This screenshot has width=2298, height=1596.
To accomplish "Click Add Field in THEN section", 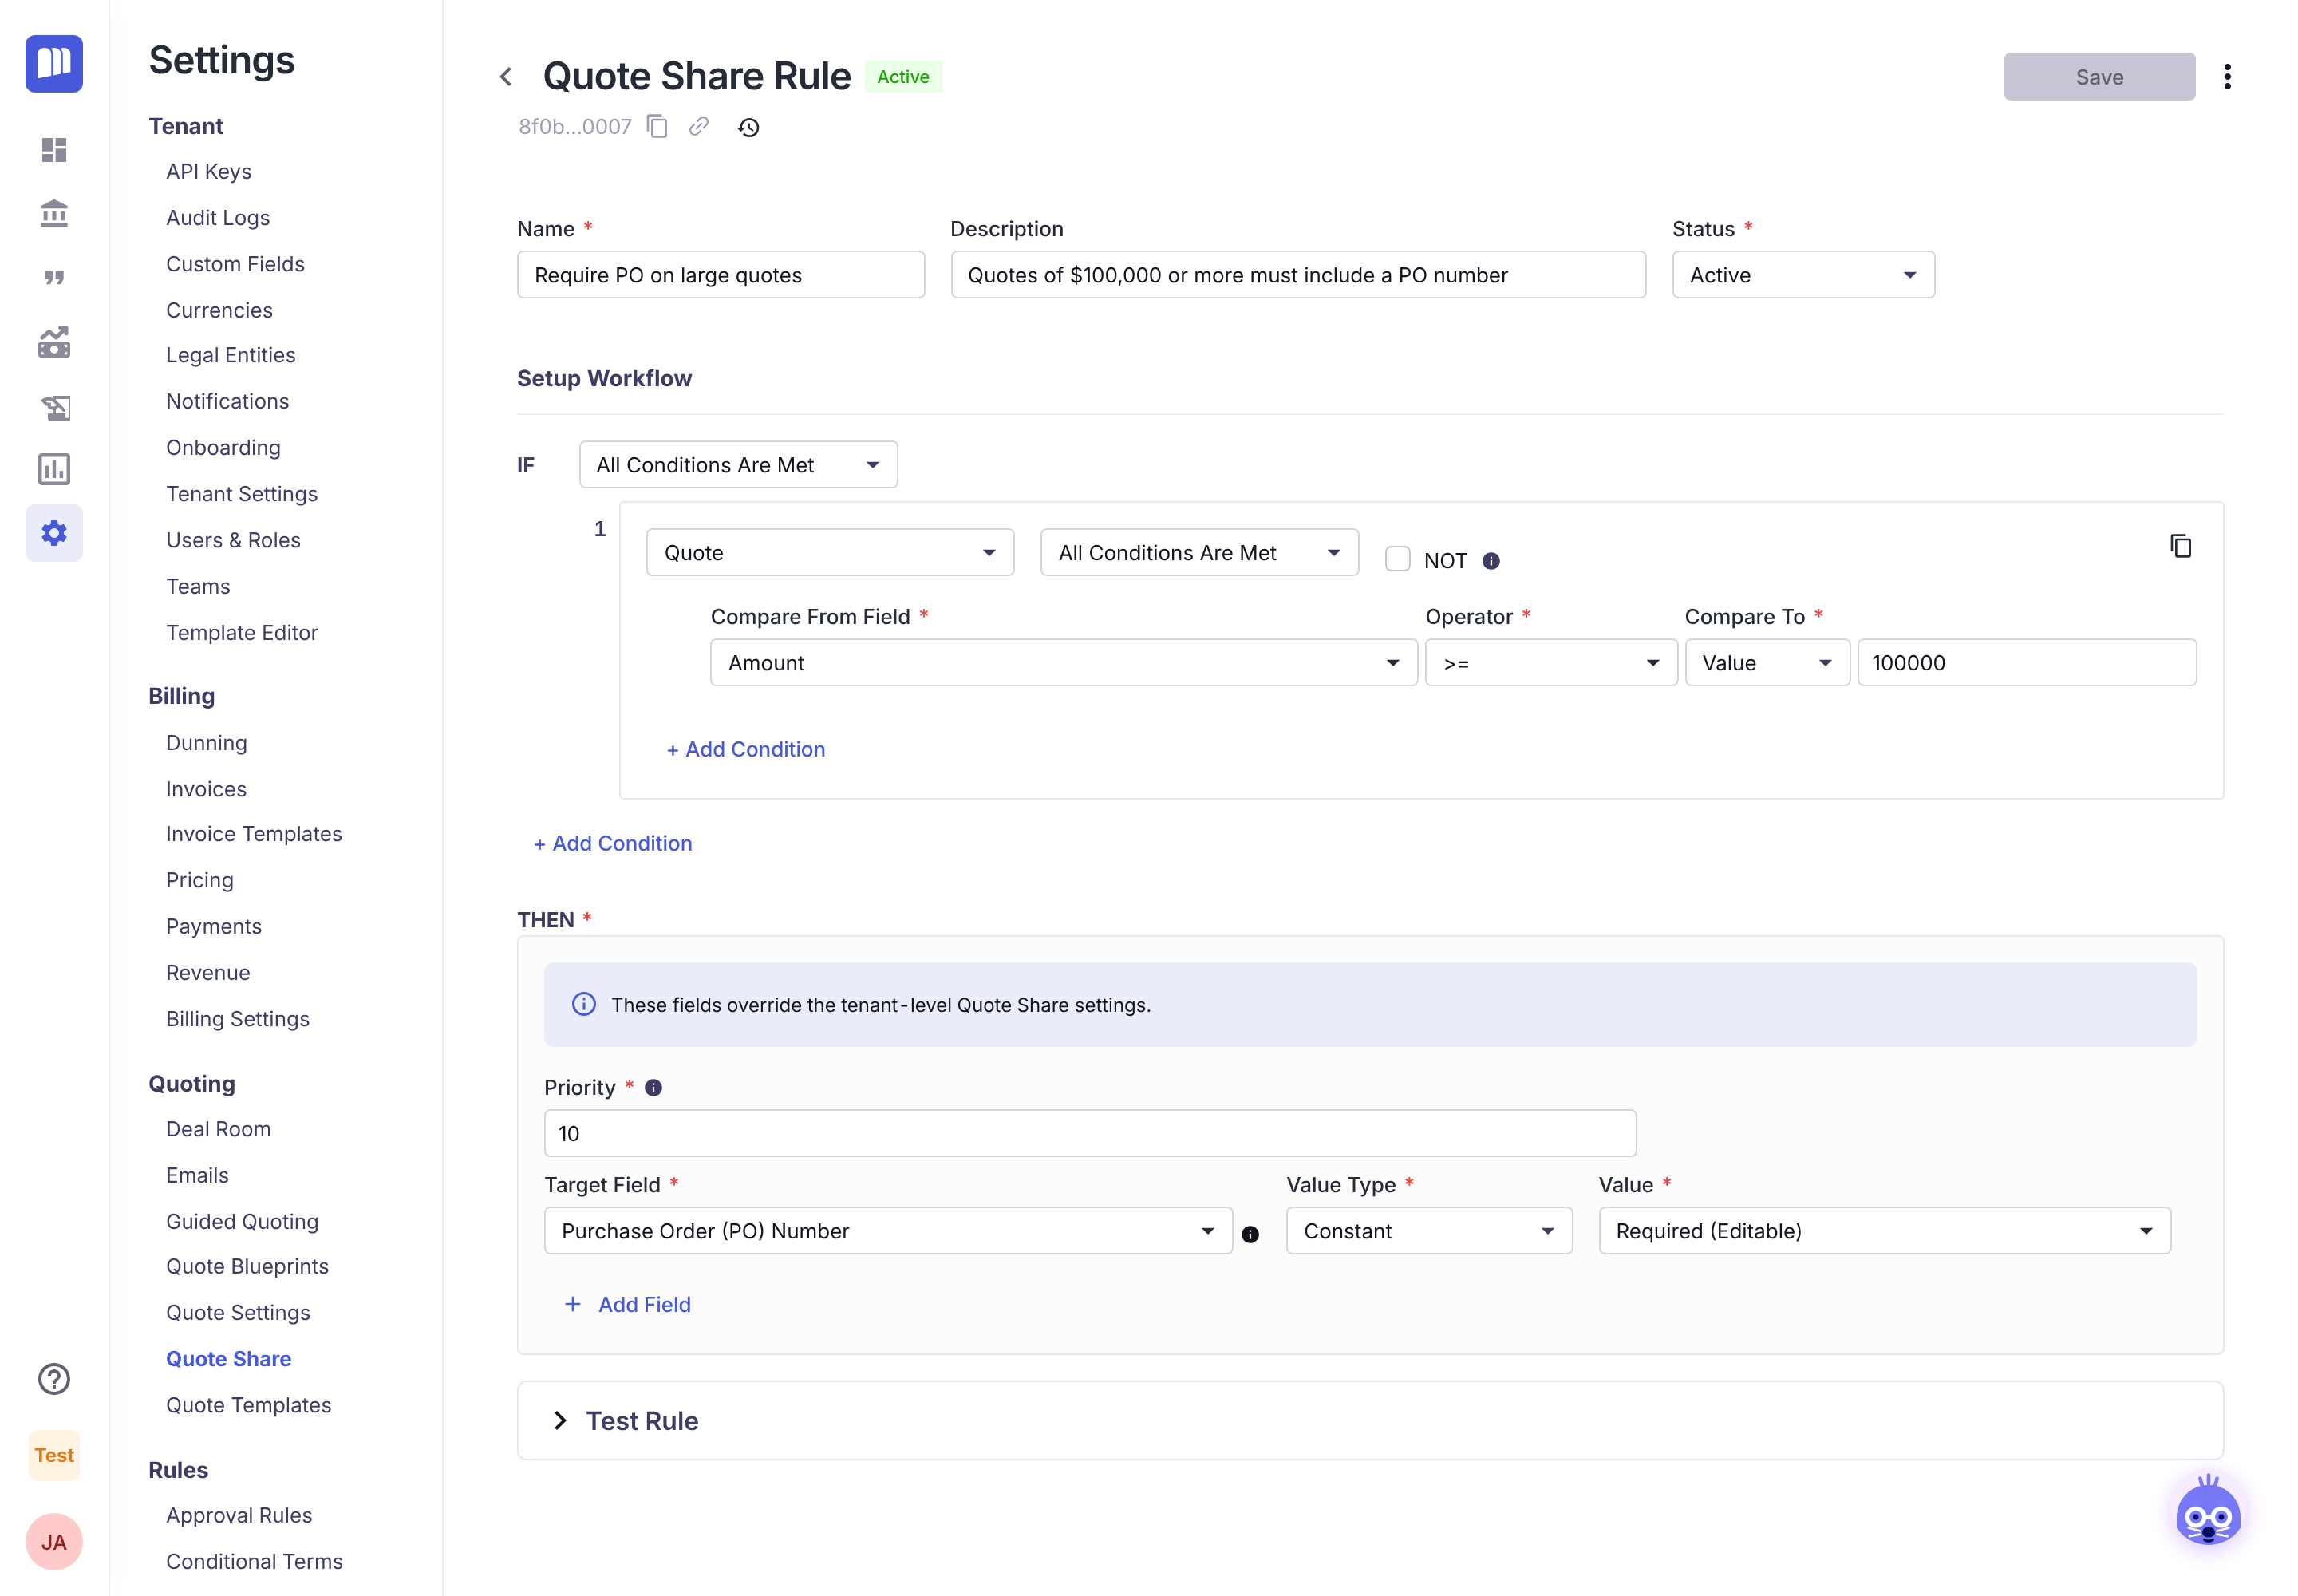I will pyautogui.click(x=628, y=1304).
